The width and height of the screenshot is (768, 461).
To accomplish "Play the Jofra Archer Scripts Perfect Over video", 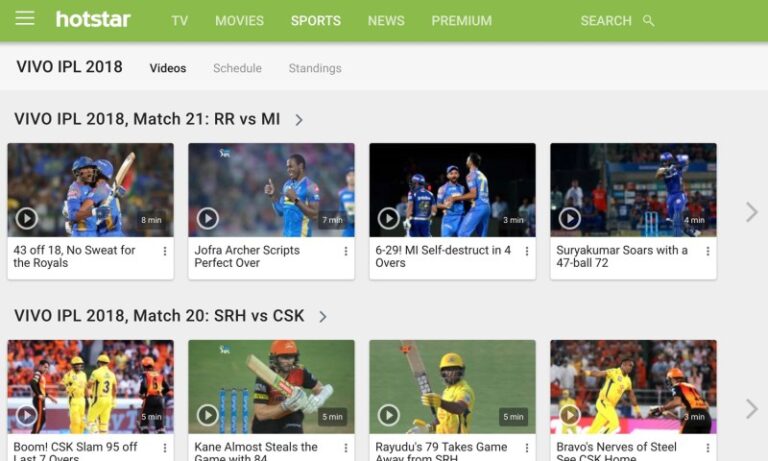I will click(x=208, y=218).
